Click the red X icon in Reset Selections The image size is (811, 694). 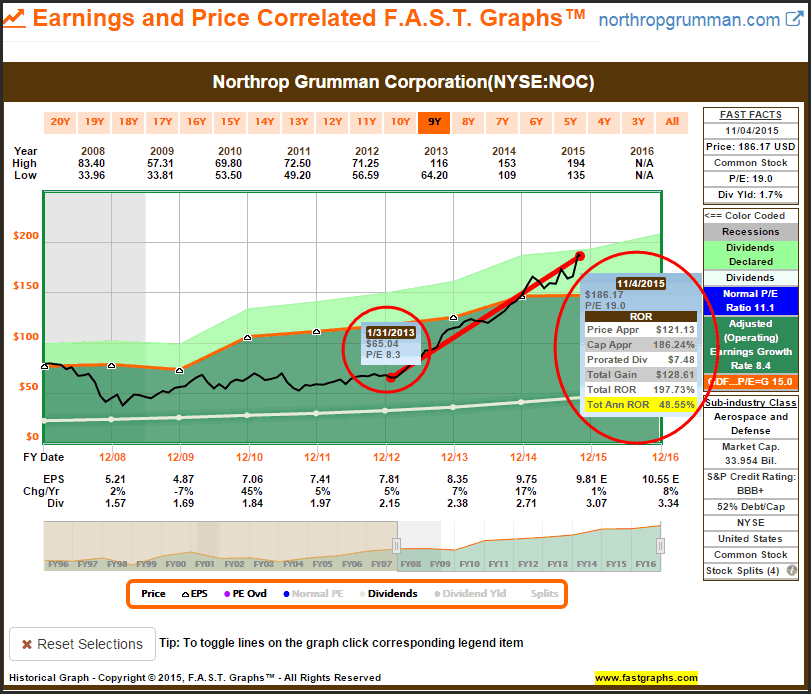(28, 644)
